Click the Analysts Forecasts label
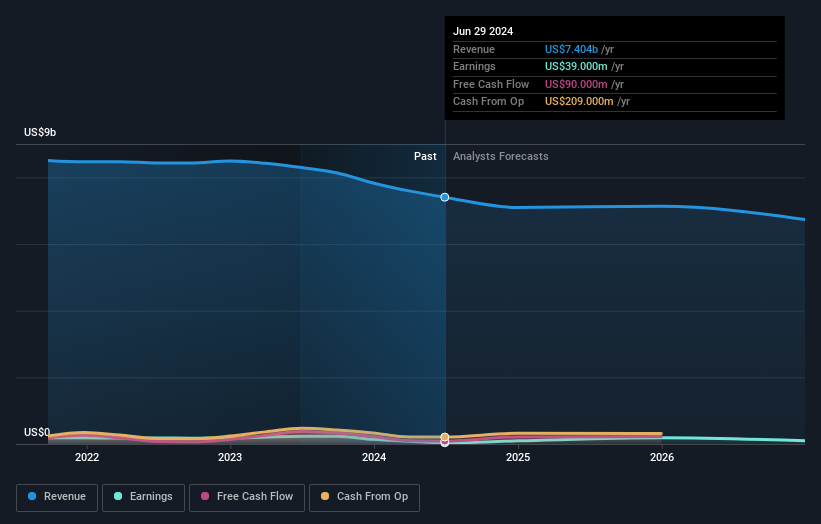 (x=501, y=157)
